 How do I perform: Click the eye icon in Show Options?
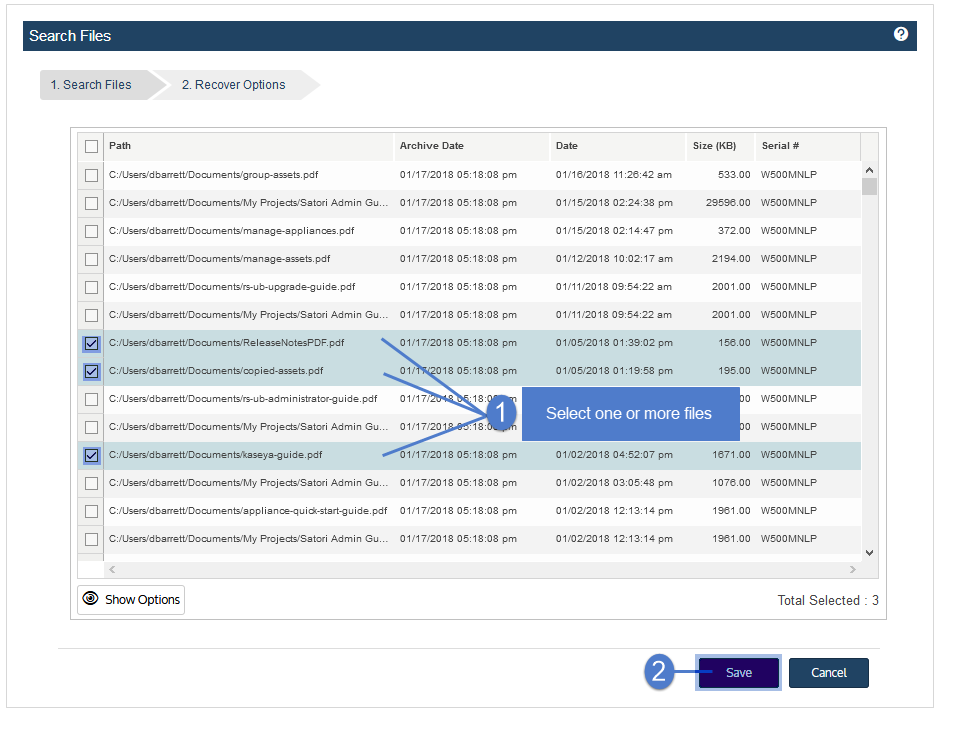point(90,599)
